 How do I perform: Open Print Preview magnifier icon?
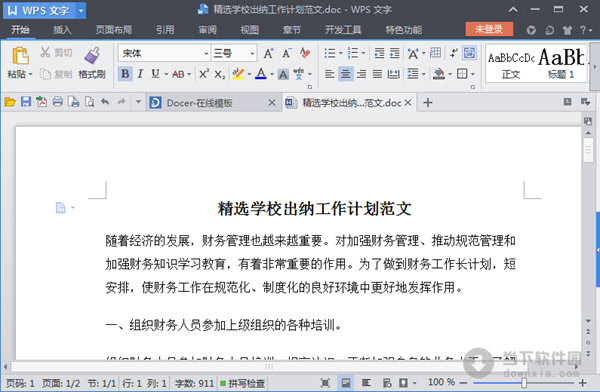90,102
